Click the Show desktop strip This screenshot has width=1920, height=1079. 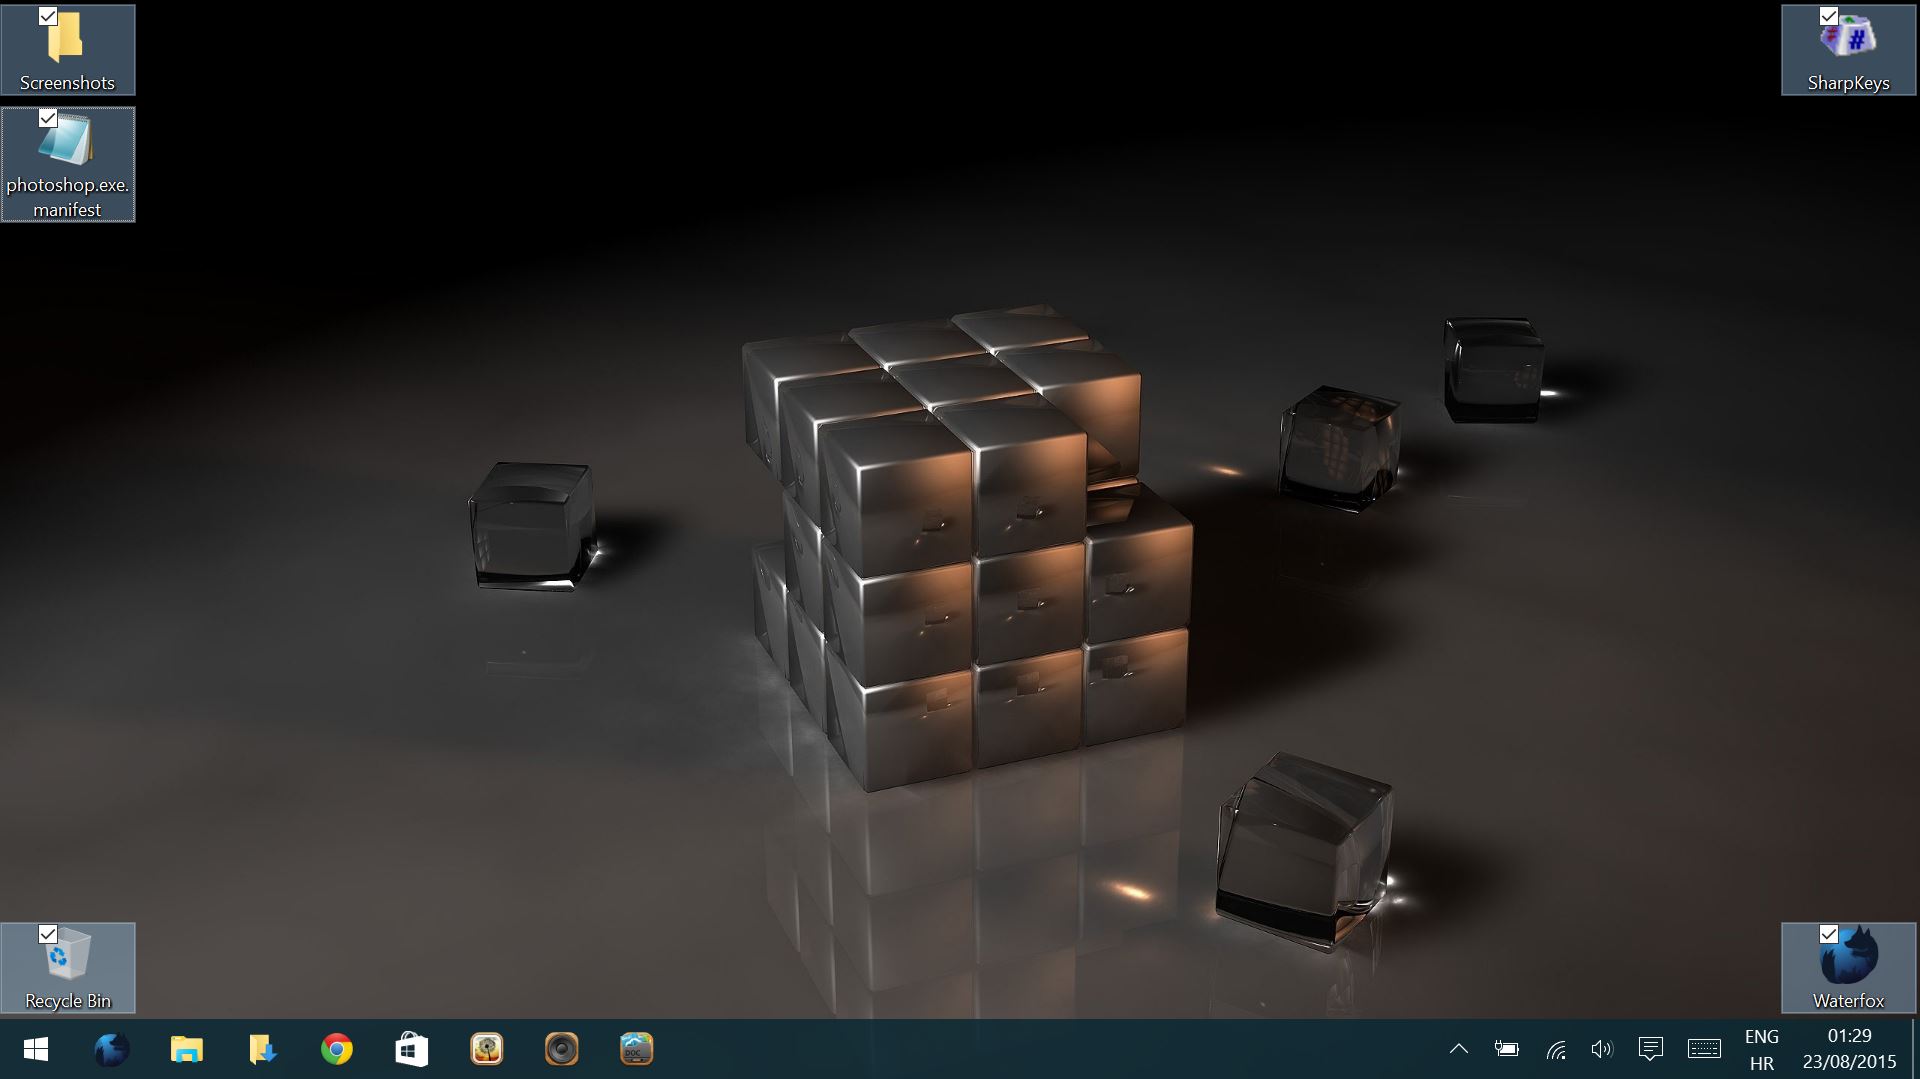[x=1915, y=1049]
